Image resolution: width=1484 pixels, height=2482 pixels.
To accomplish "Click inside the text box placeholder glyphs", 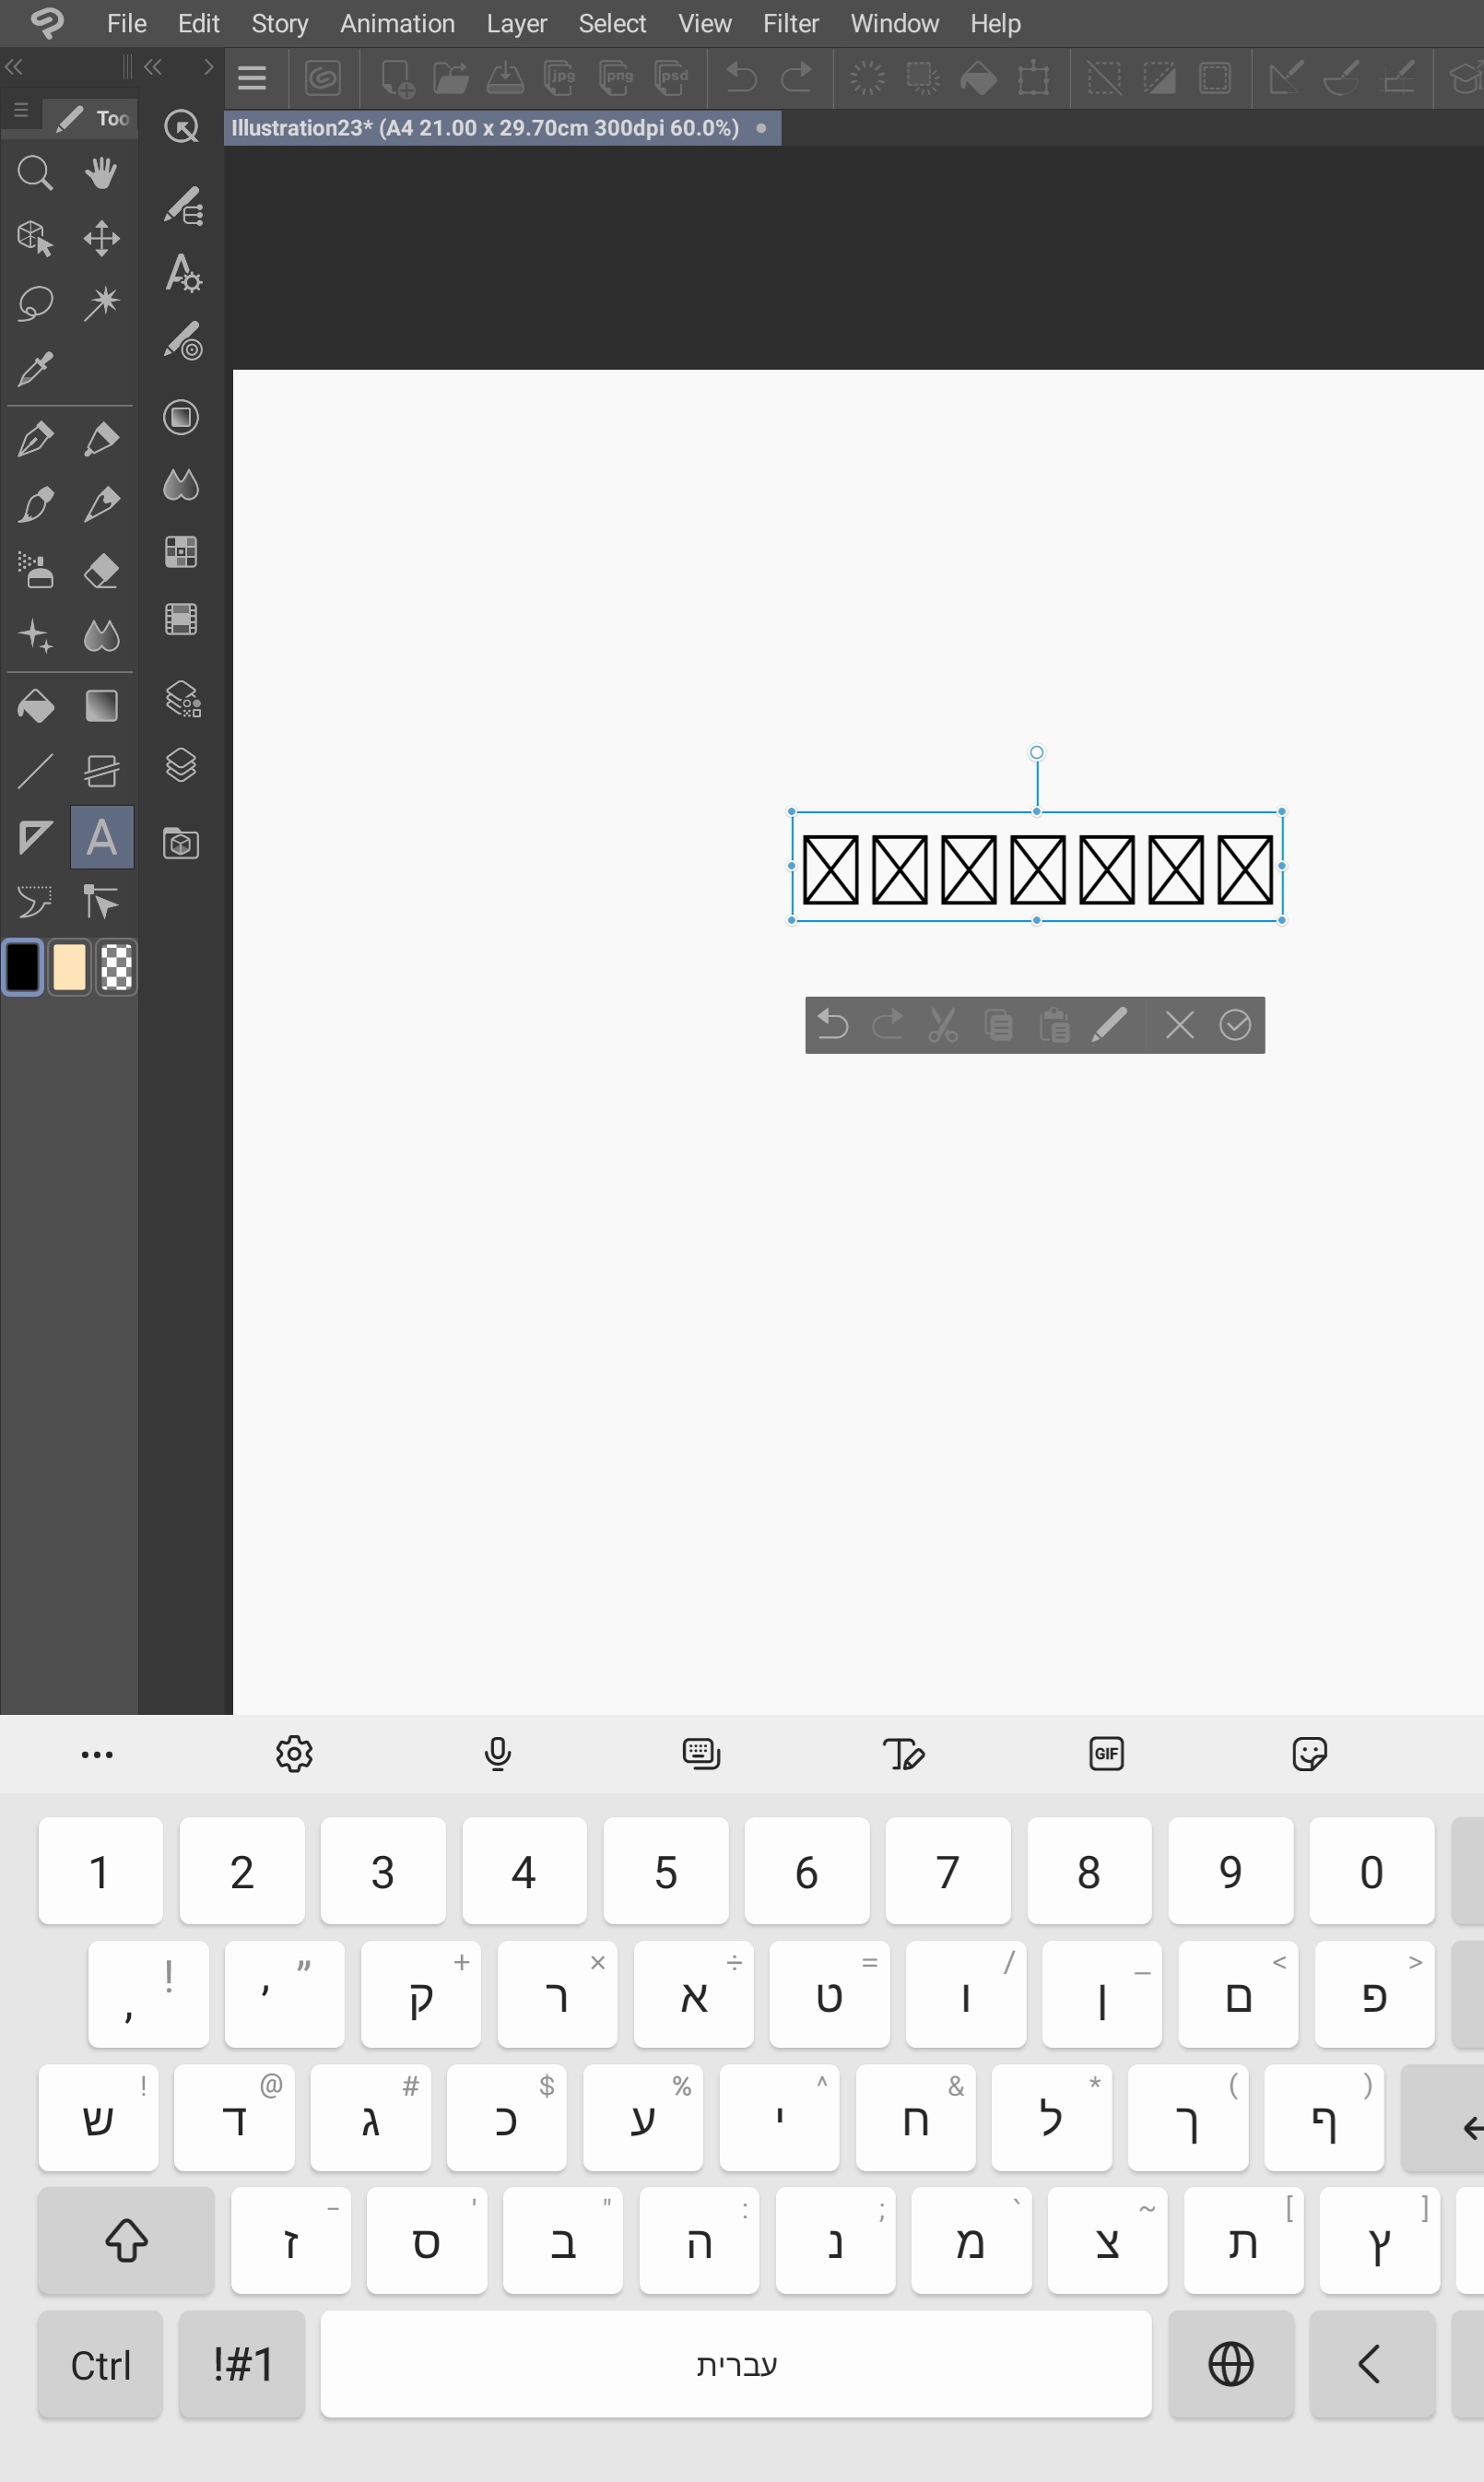I will coord(1037,869).
